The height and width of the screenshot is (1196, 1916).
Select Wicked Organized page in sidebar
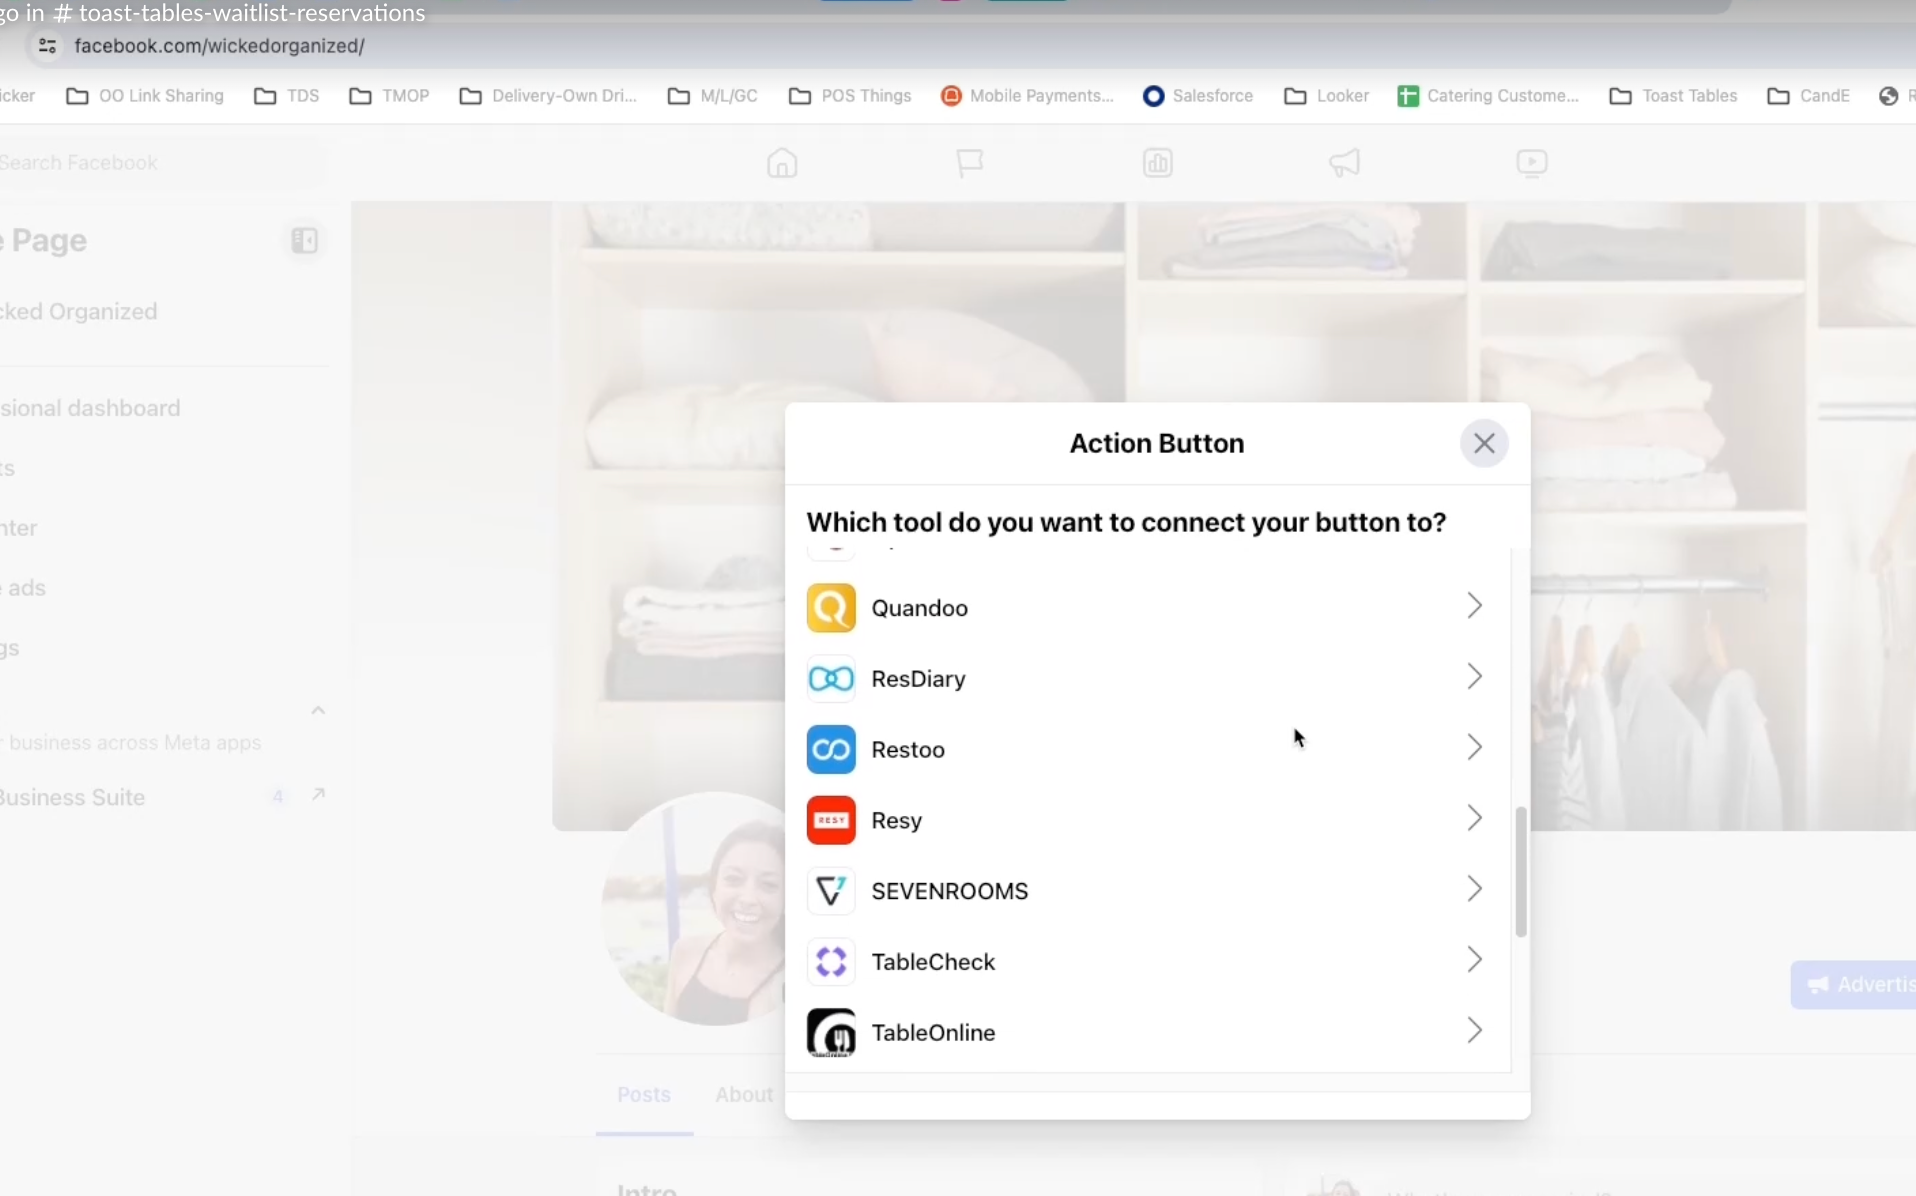click(x=164, y=312)
